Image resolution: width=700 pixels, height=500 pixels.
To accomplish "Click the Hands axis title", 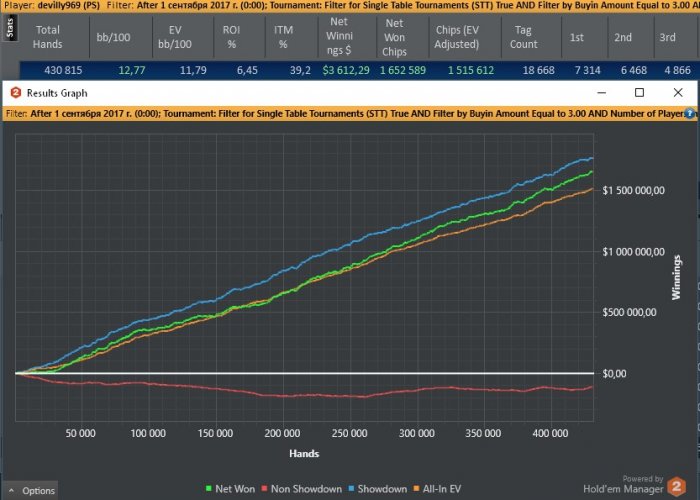I will 304,454.
